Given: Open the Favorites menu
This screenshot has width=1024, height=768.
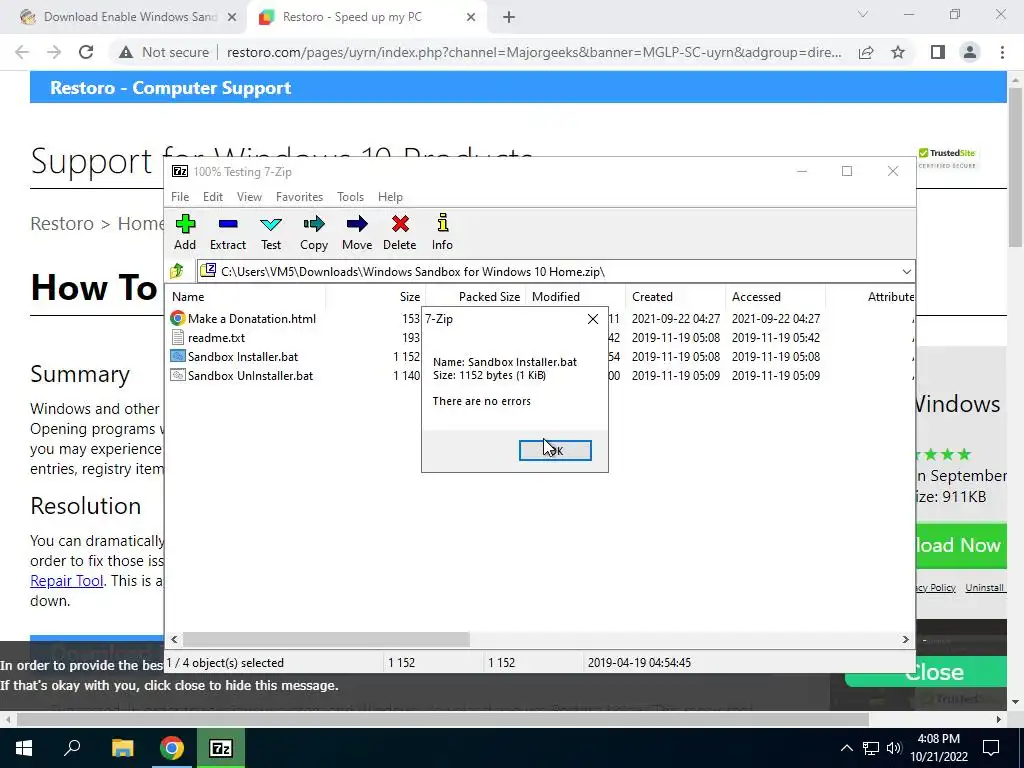Looking at the screenshot, I should [300, 197].
